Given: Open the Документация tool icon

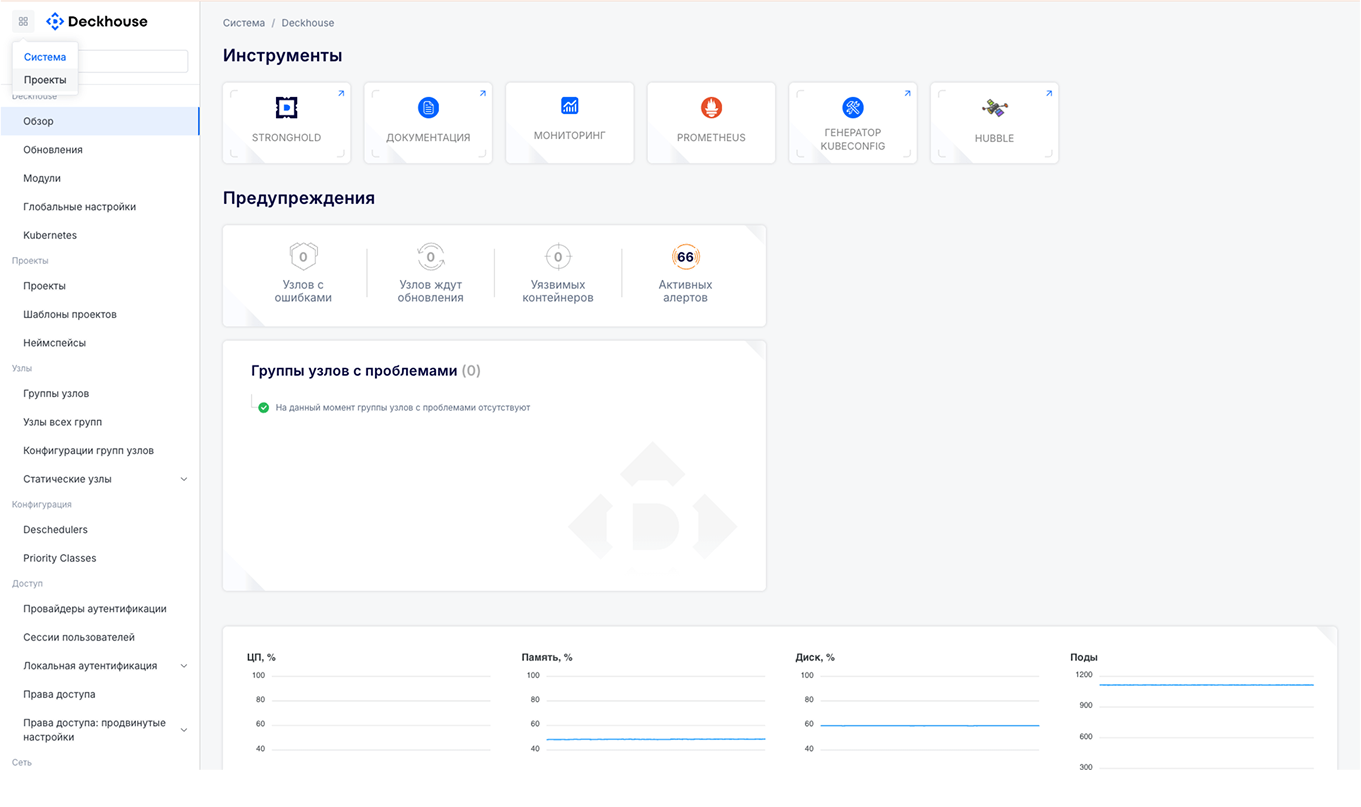Looking at the screenshot, I should (428, 108).
